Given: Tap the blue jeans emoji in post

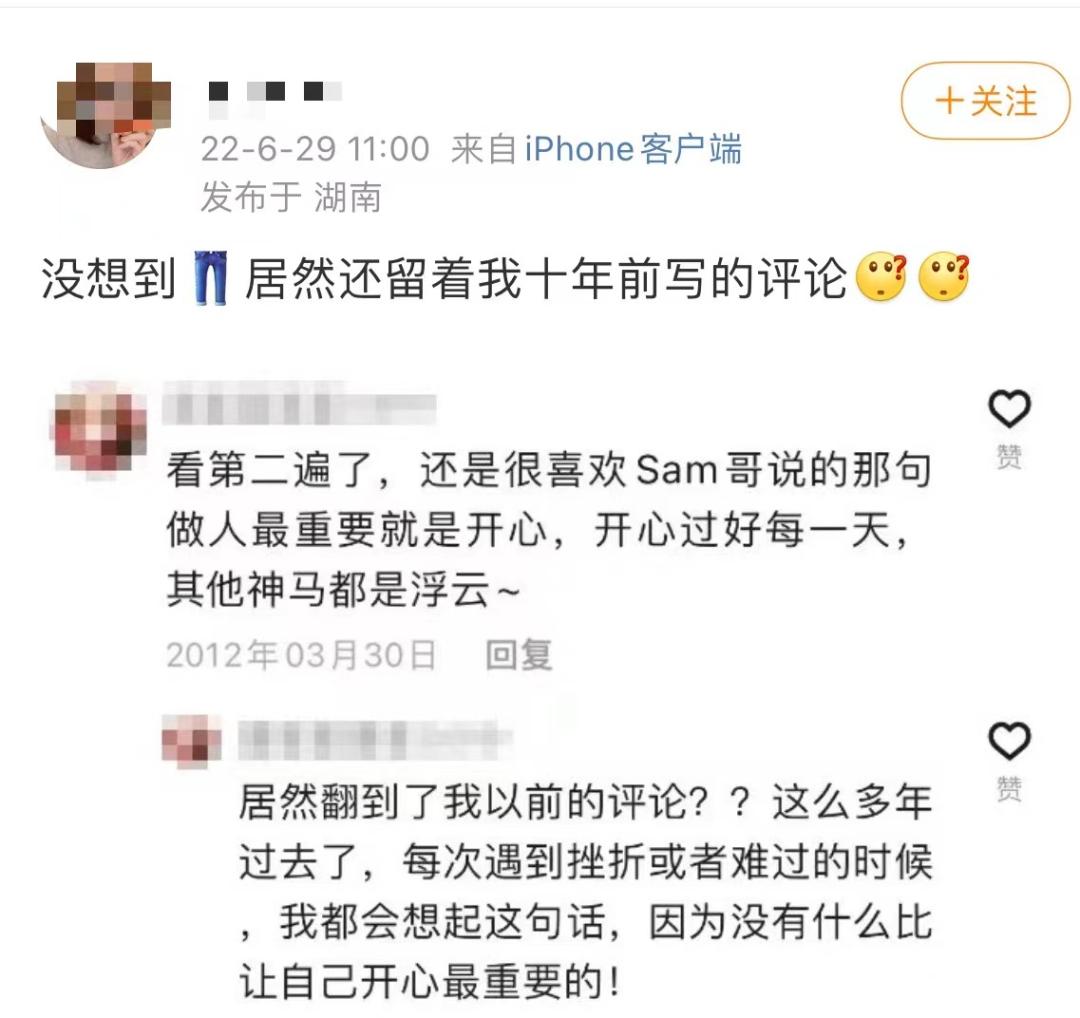Looking at the screenshot, I should tap(210, 278).
